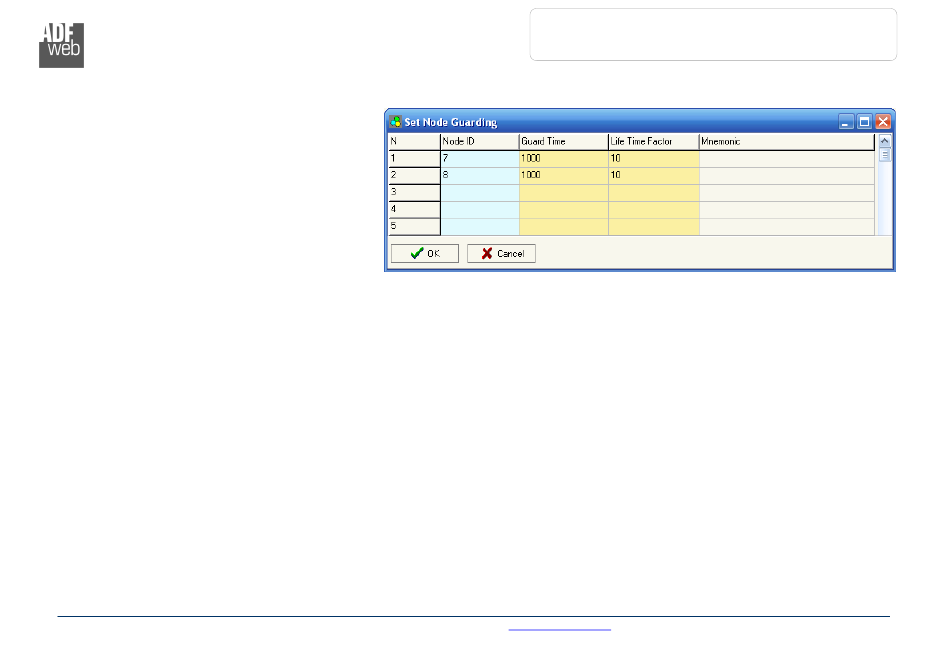Image resolution: width=950 pixels, height=667 pixels.
Task: Click Mnemonic cell in row 1
Action: point(787,159)
